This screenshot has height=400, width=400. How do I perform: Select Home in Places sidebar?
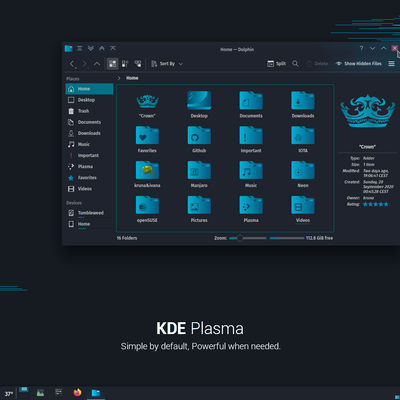[x=89, y=89]
